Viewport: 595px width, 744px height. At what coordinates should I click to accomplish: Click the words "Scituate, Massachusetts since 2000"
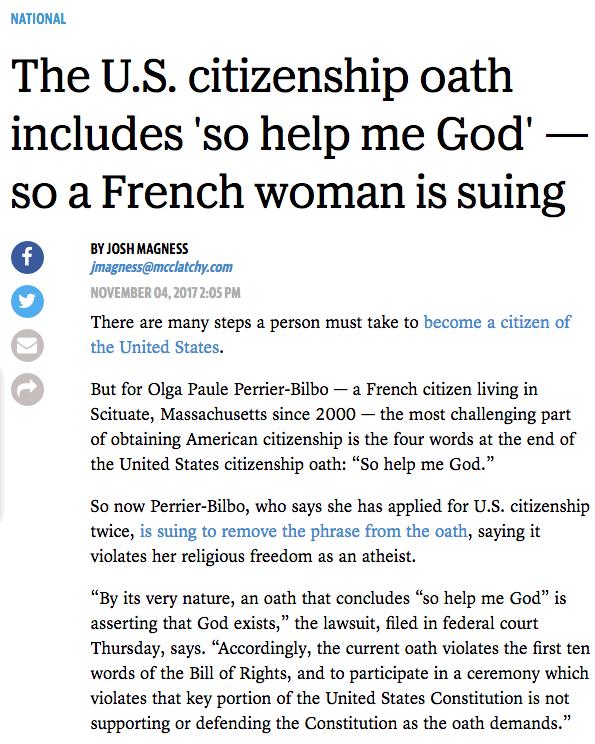tap(223, 414)
